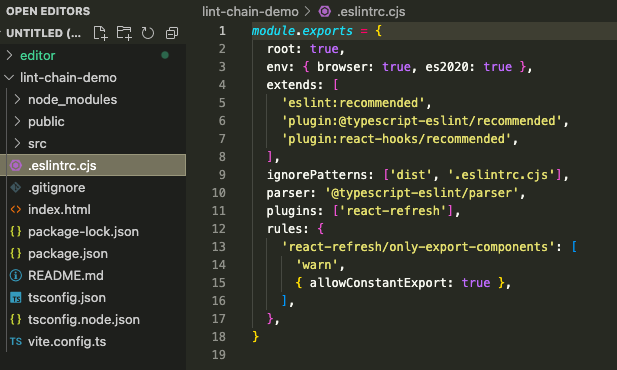617x370 pixels.
Task: Open index.html from the explorer
Action: coord(59,209)
